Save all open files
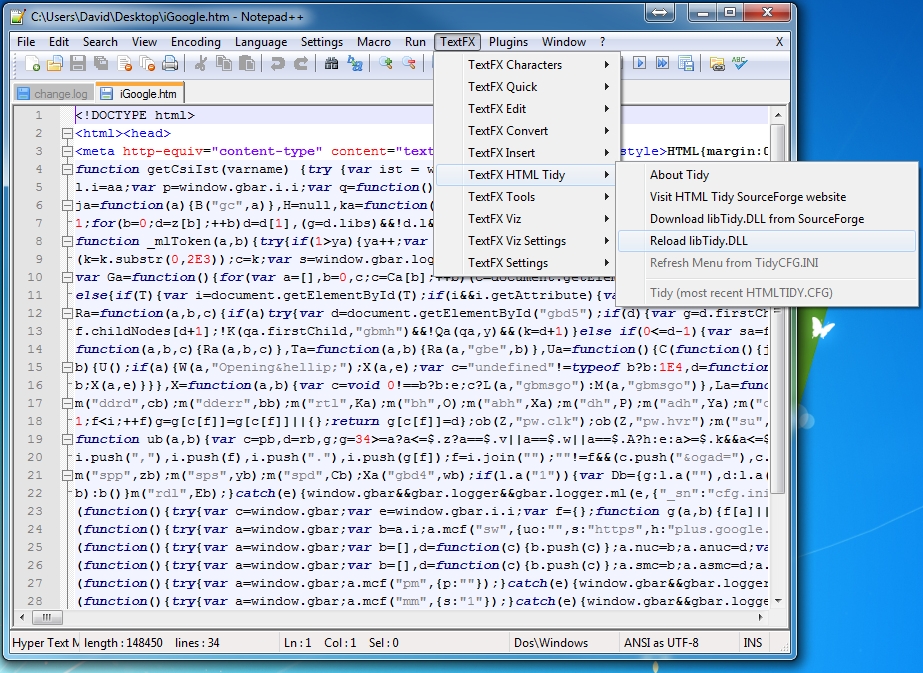The width and height of the screenshot is (923, 673). [99, 63]
